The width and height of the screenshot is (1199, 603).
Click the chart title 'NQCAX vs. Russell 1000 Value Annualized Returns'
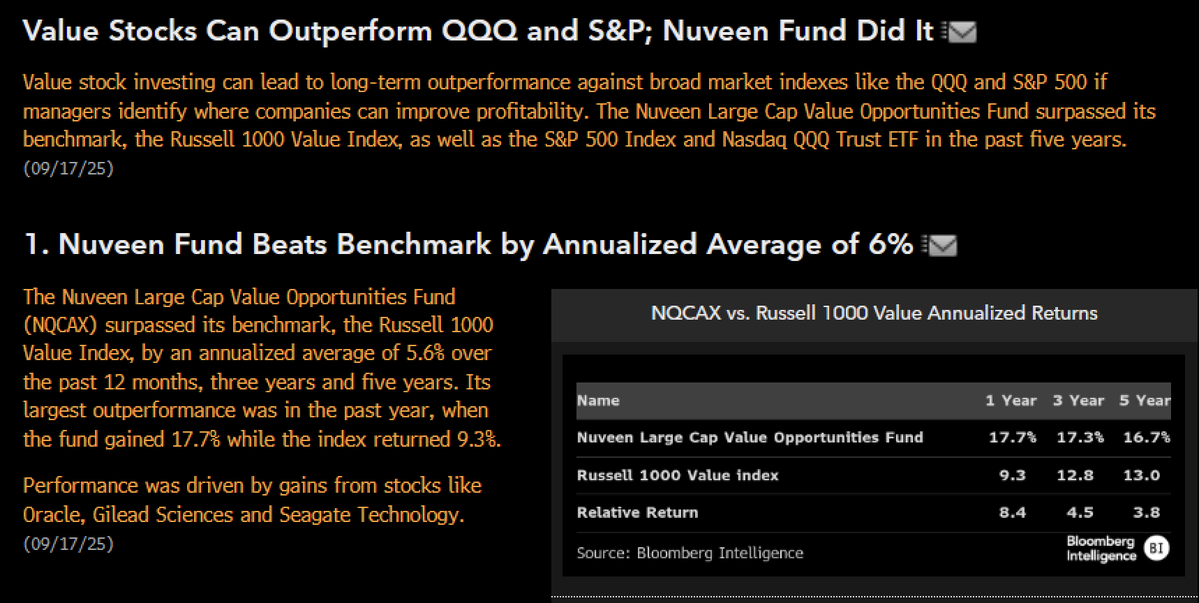(874, 313)
